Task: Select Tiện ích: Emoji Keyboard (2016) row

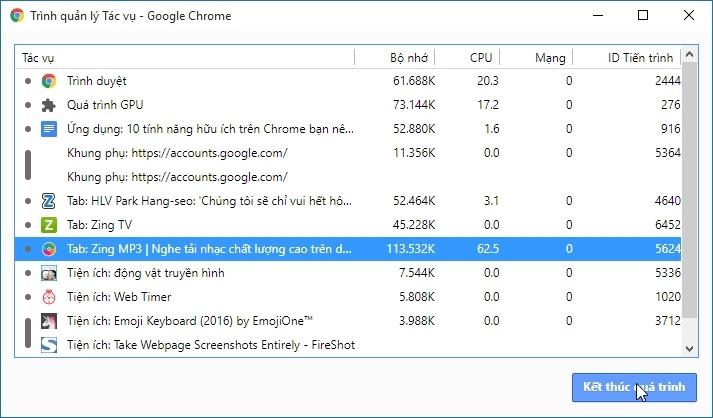Action: [x=348, y=321]
